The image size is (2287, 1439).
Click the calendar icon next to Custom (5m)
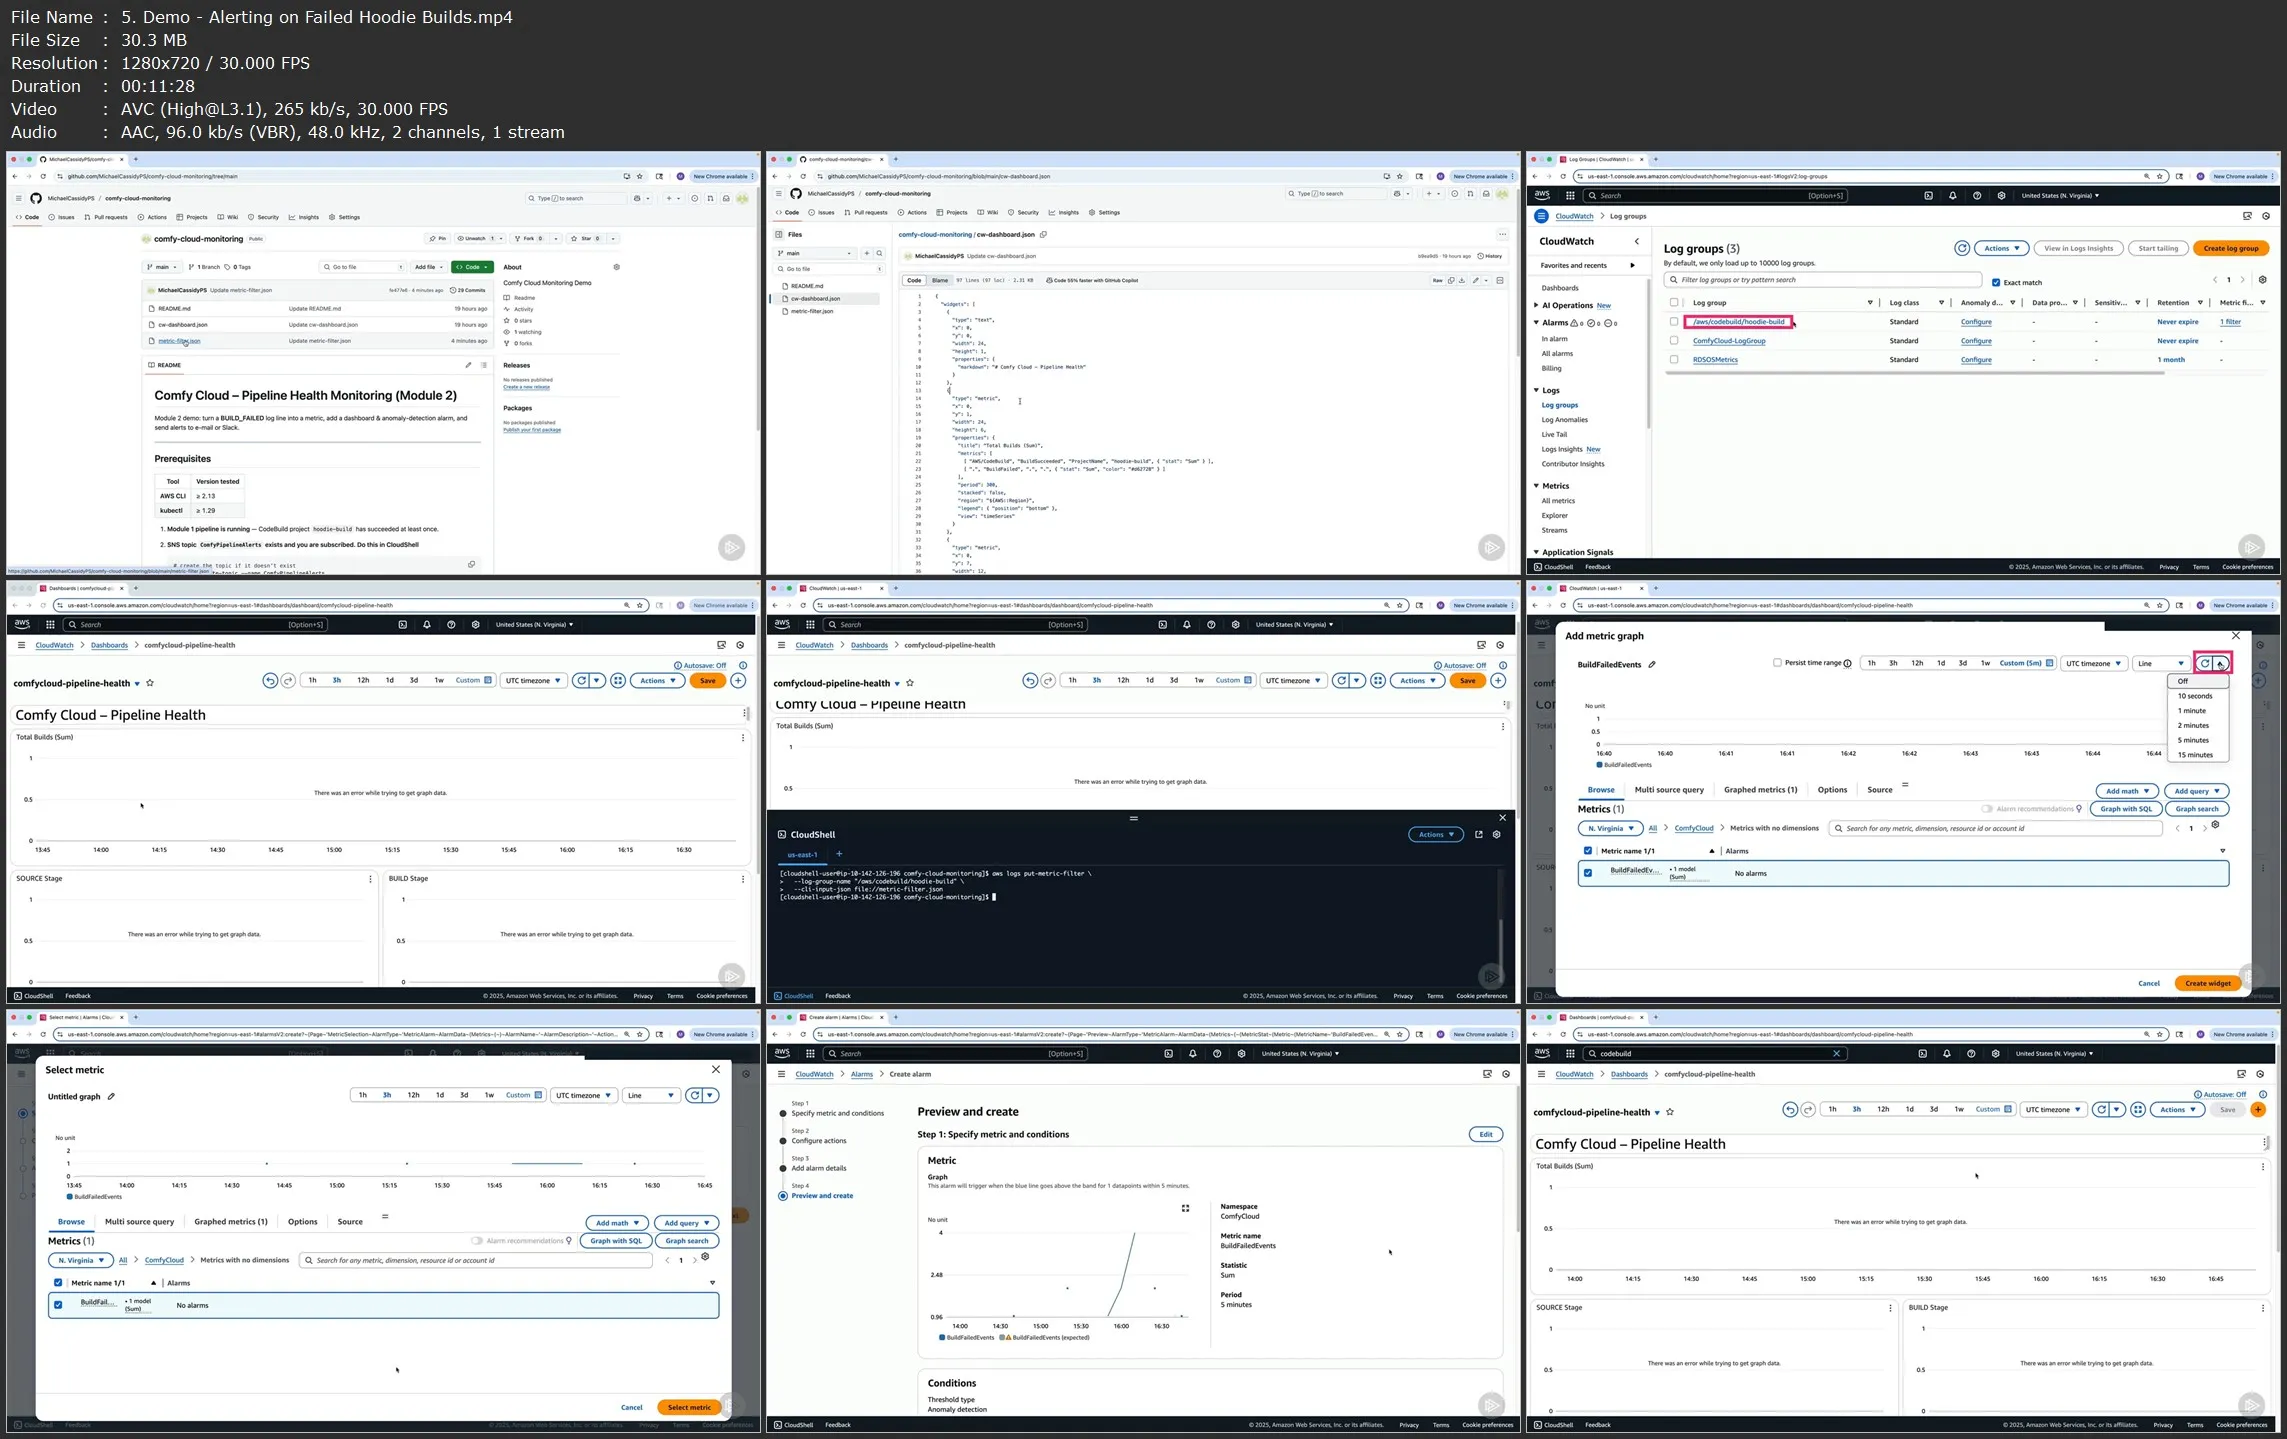[2049, 663]
